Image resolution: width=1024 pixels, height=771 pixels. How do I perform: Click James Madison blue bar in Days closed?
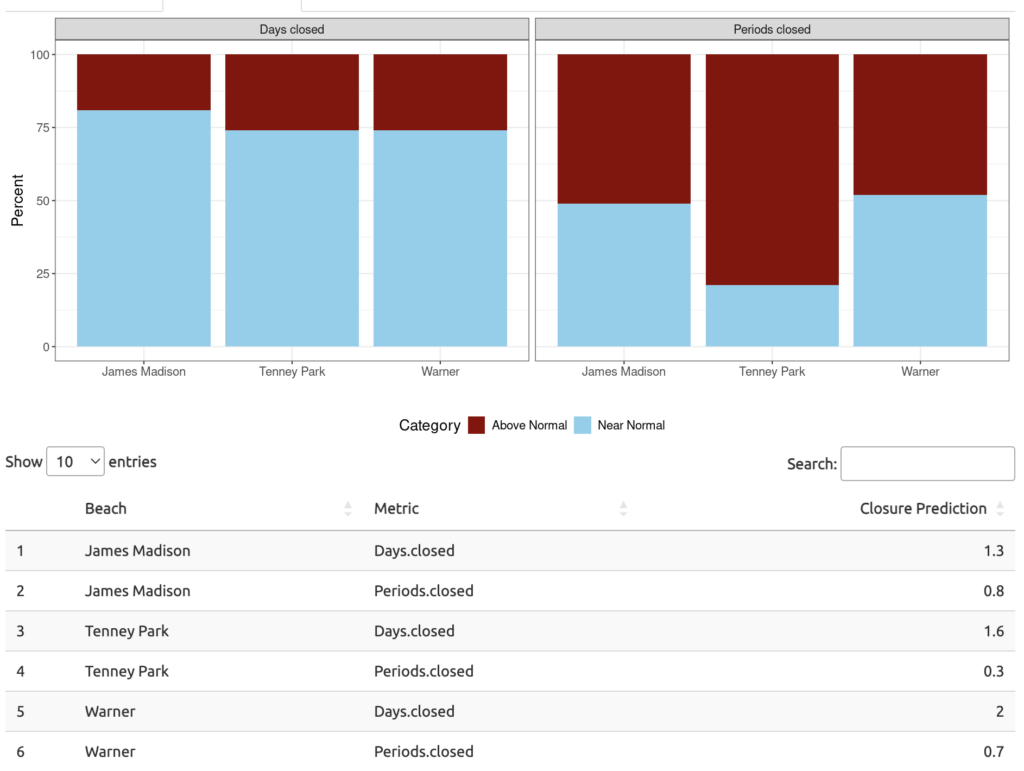[144, 228]
